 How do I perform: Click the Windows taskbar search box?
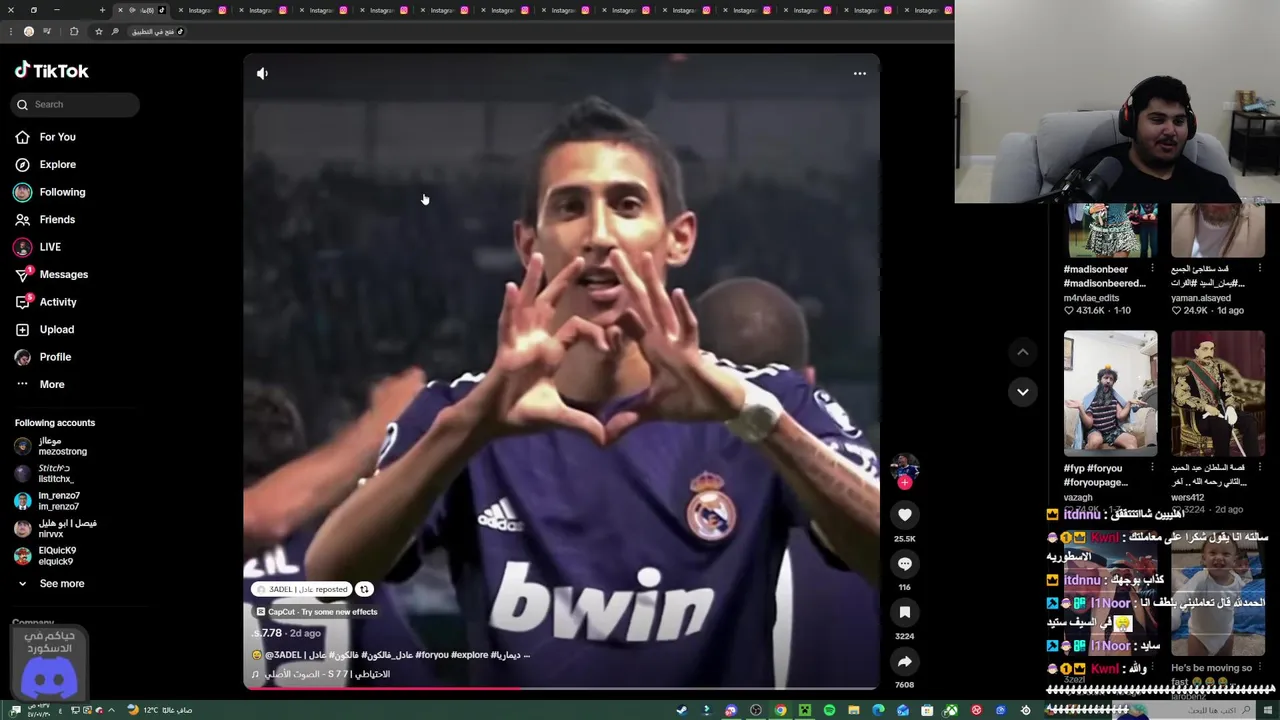[x=1185, y=710]
